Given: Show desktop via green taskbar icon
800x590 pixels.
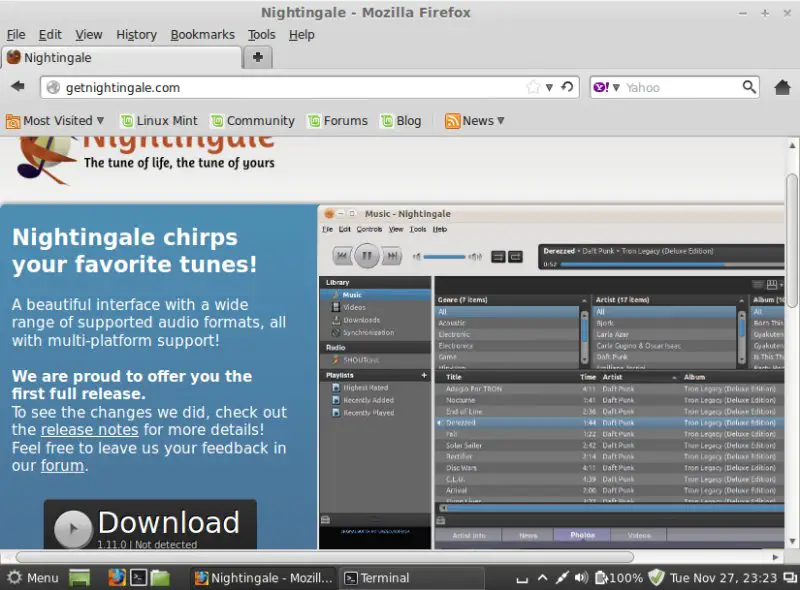Looking at the screenshot, I should tap(79, 578).
